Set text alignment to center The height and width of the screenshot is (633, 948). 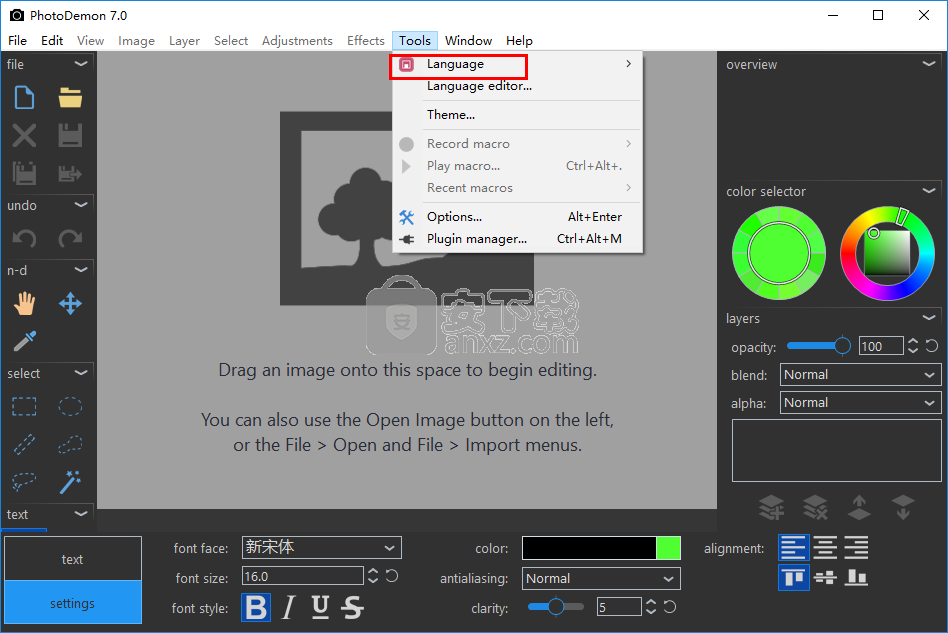pos(825,548)
